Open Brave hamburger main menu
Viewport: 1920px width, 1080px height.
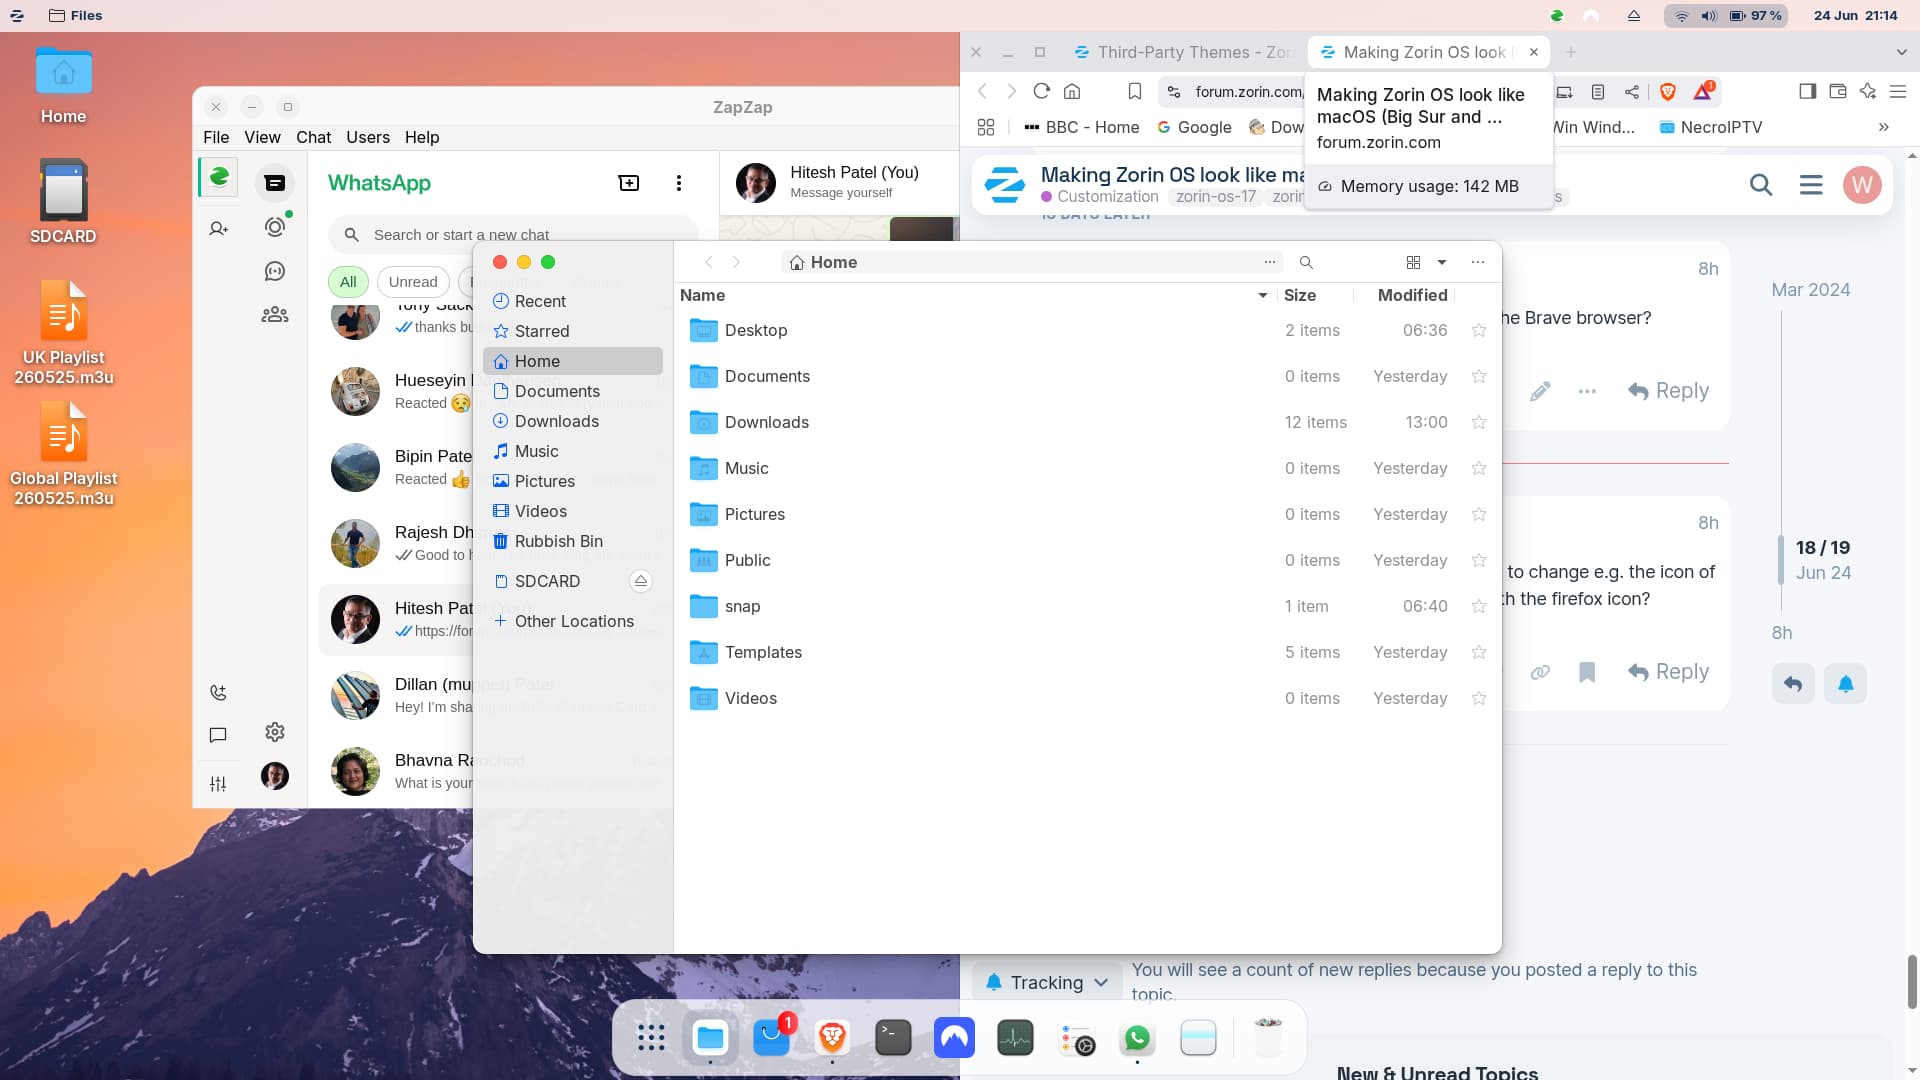pos(1897,91)
